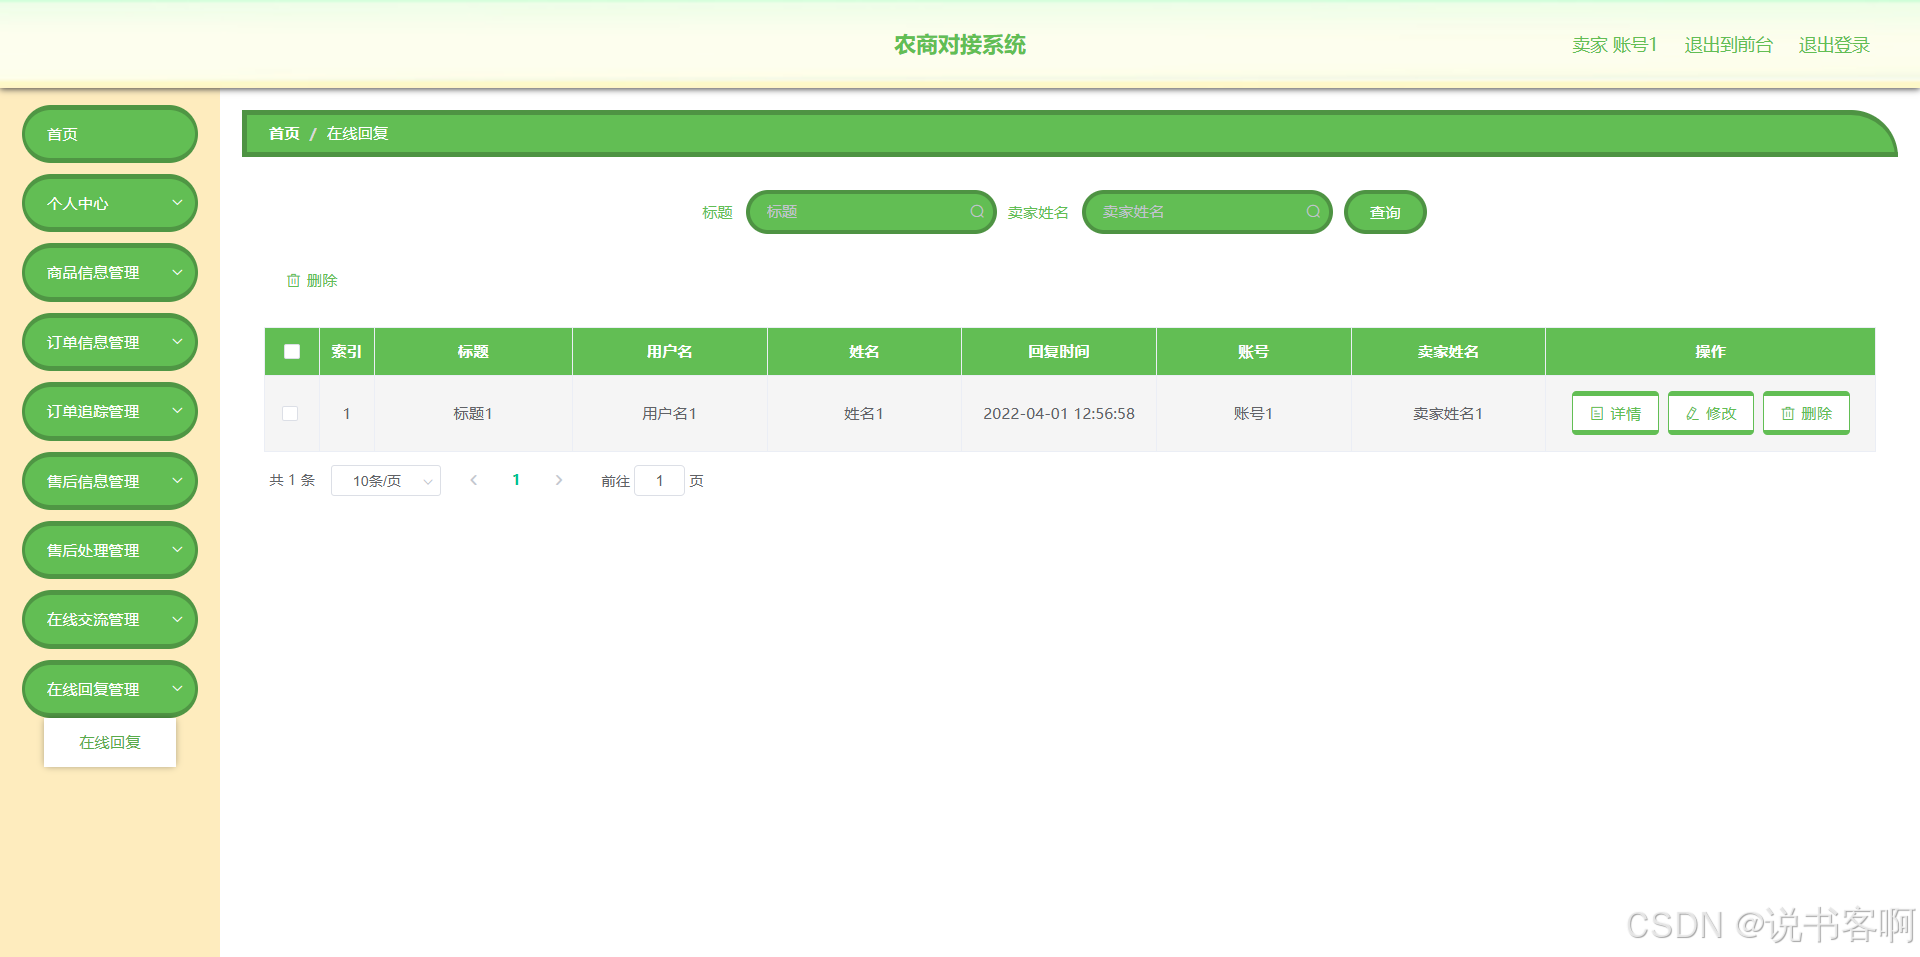Expand the 在线交流管理 menu
The image size is (1920, 957).
pyautogui.click(x=110, y=619)
